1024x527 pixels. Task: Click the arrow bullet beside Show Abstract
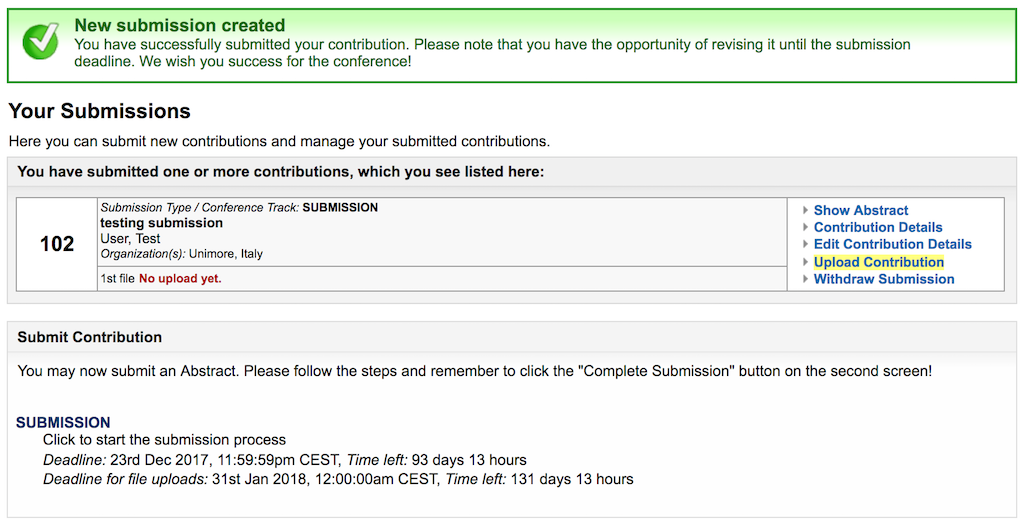pyautogui.click(x=805, y=210)
